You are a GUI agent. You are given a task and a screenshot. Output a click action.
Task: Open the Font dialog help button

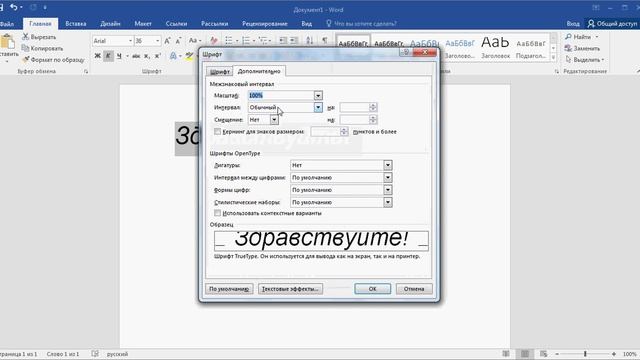click(x=406, y=52)
